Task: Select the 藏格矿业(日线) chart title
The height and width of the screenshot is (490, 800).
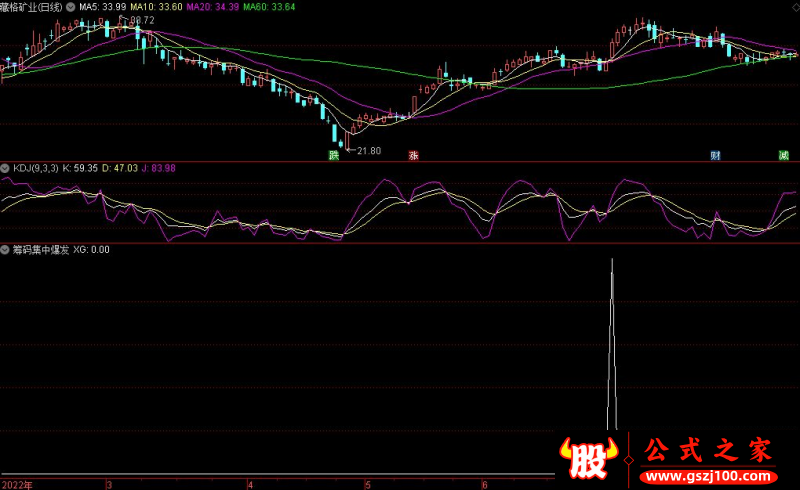Action: pos(32,7)
